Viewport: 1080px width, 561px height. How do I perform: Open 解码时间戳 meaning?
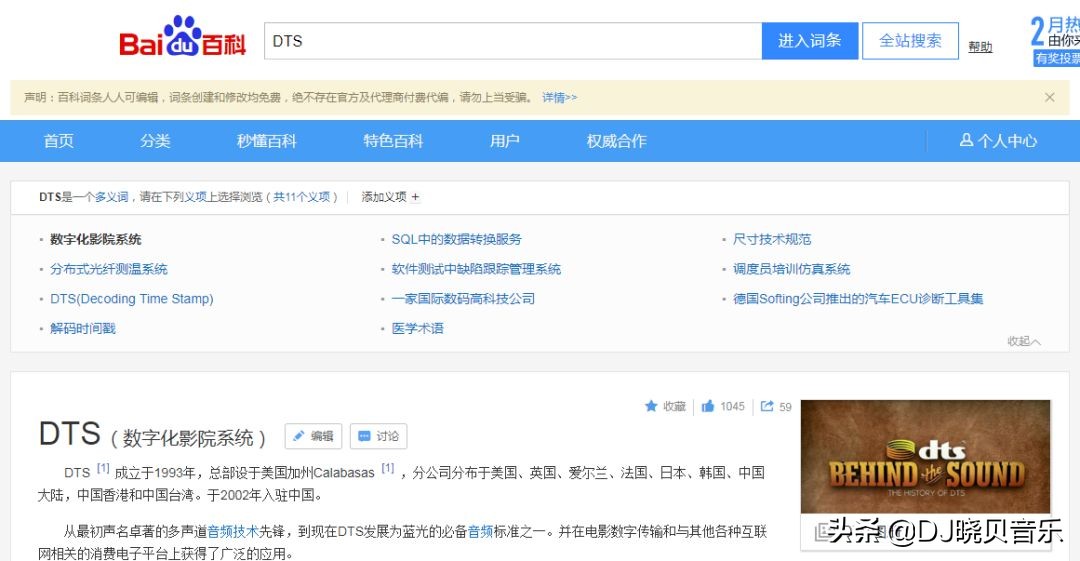click(83, 328)
